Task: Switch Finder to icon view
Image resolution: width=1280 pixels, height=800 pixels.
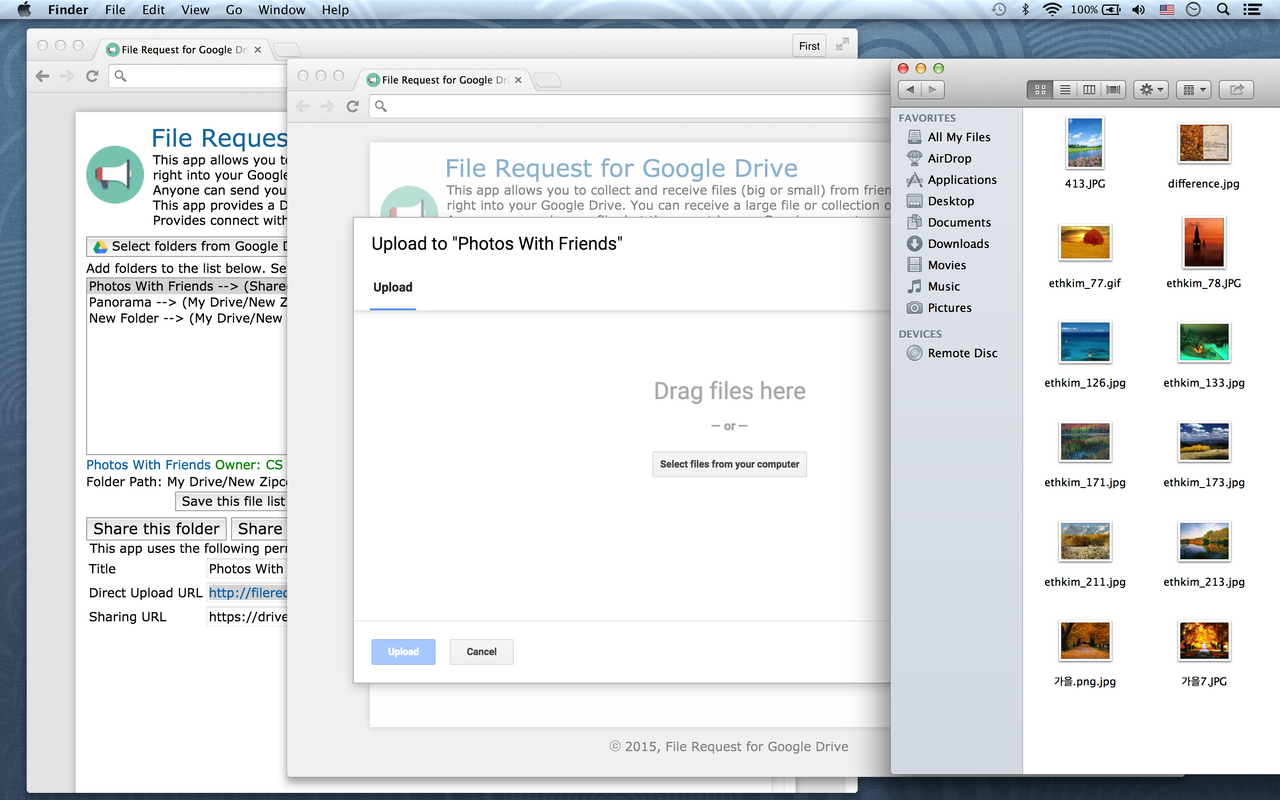Action: [1040, 90]
